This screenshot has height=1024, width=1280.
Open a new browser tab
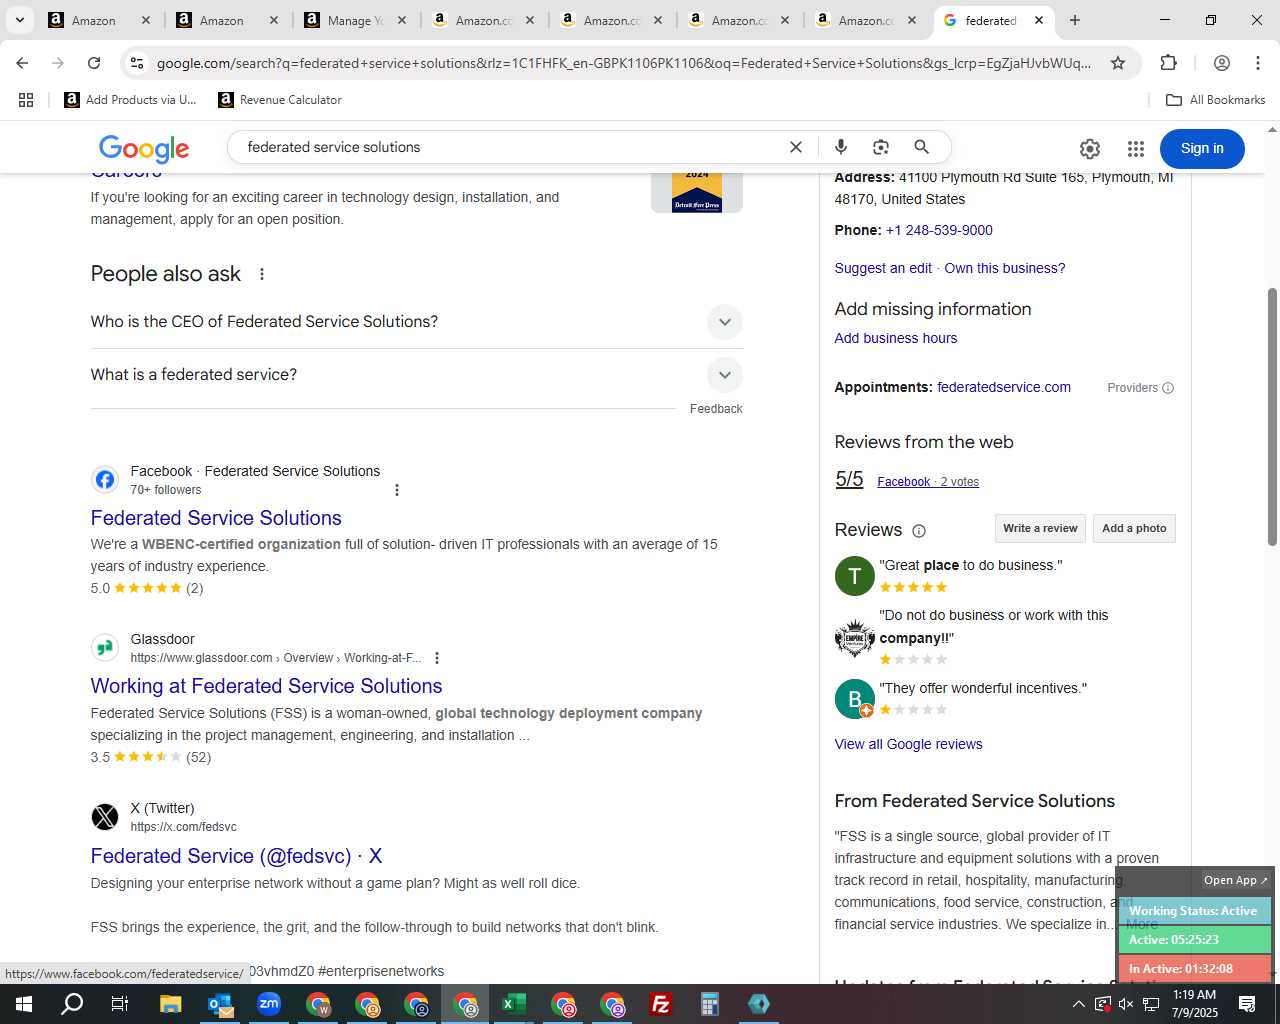tap(1075, 20)
